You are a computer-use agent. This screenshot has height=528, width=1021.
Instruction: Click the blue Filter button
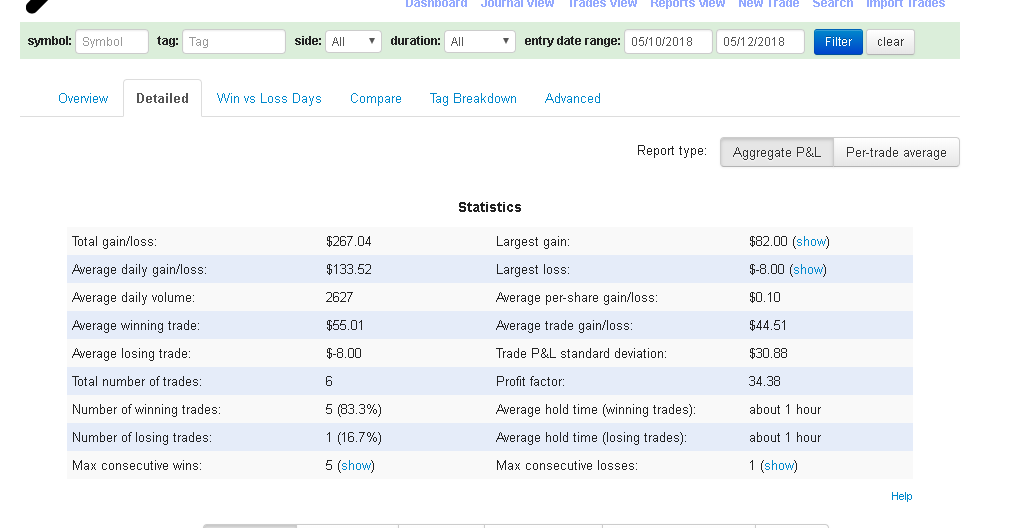click(x=838, y=42)
